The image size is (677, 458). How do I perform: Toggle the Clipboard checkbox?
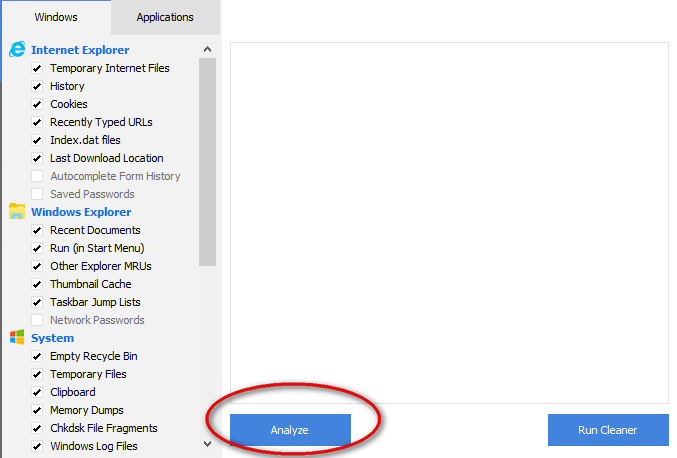[x=37, y=392]
